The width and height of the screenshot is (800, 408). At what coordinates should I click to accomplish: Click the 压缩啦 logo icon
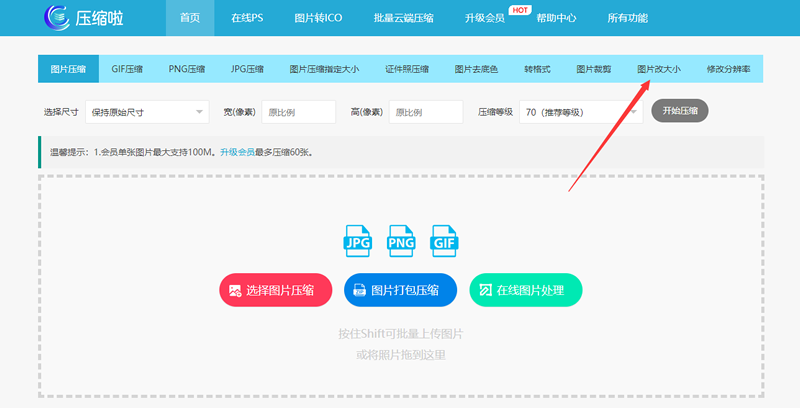[56, 18]
